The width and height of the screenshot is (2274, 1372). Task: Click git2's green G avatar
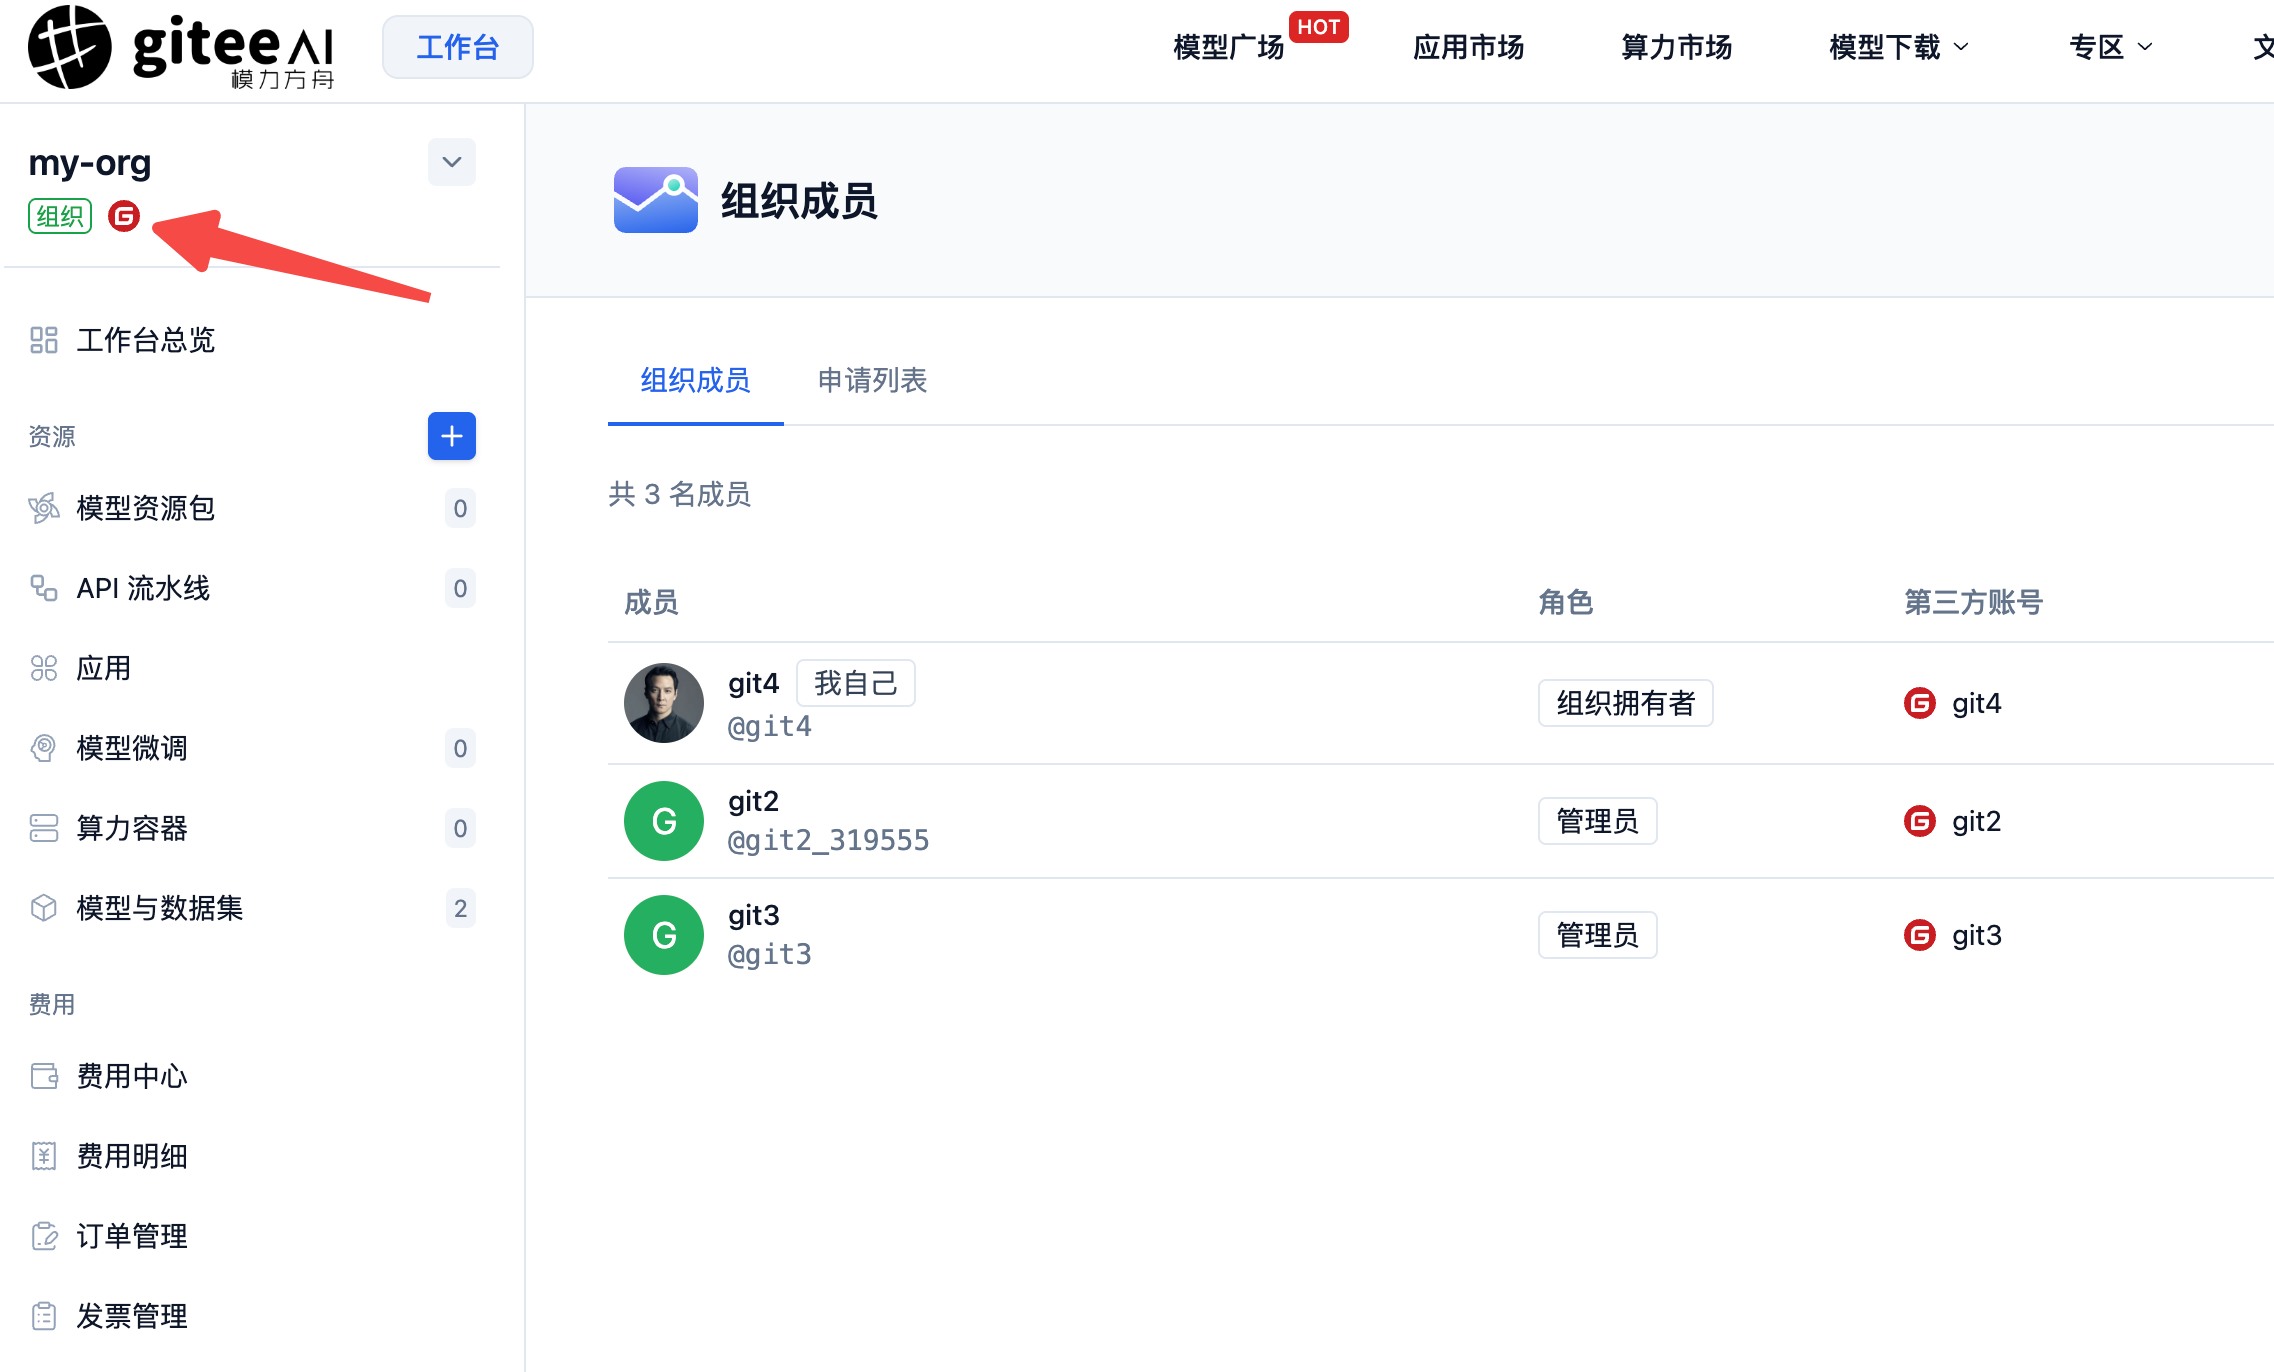click(x=664, y=821)
